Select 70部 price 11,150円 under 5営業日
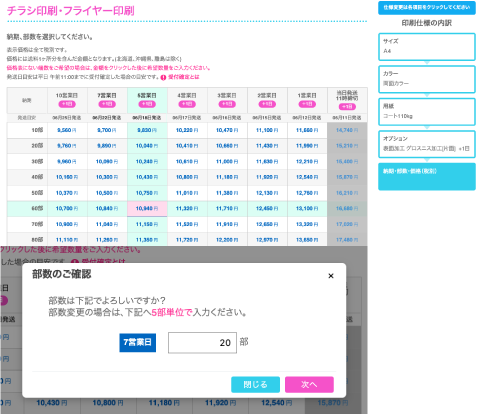This screenshot has width=480, height=414. (147, 224)
